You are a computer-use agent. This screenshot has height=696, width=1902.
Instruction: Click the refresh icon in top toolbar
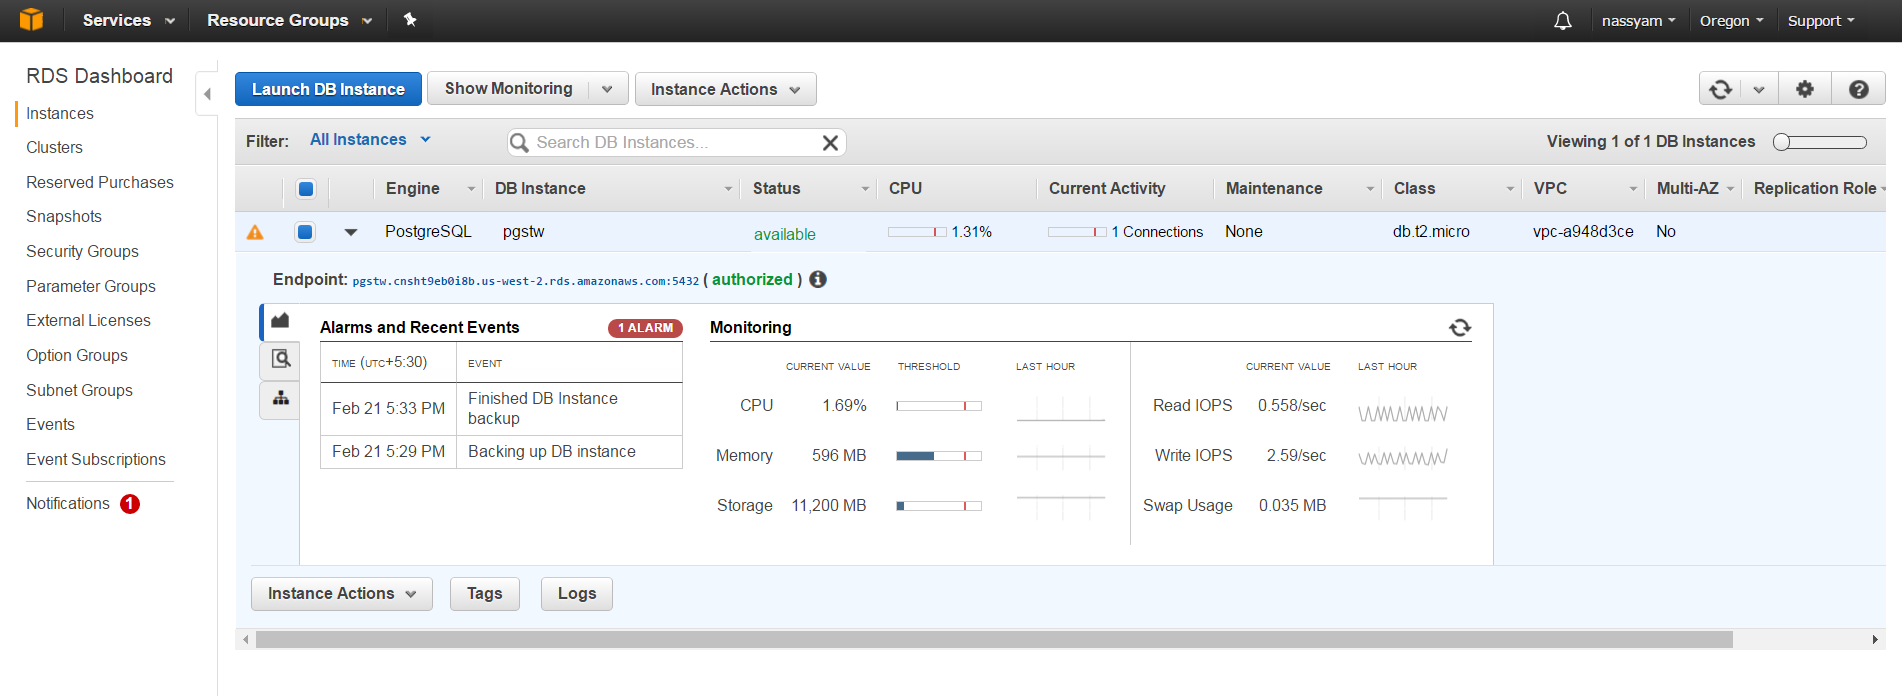pyautogui.click(x=1720, y=89)
